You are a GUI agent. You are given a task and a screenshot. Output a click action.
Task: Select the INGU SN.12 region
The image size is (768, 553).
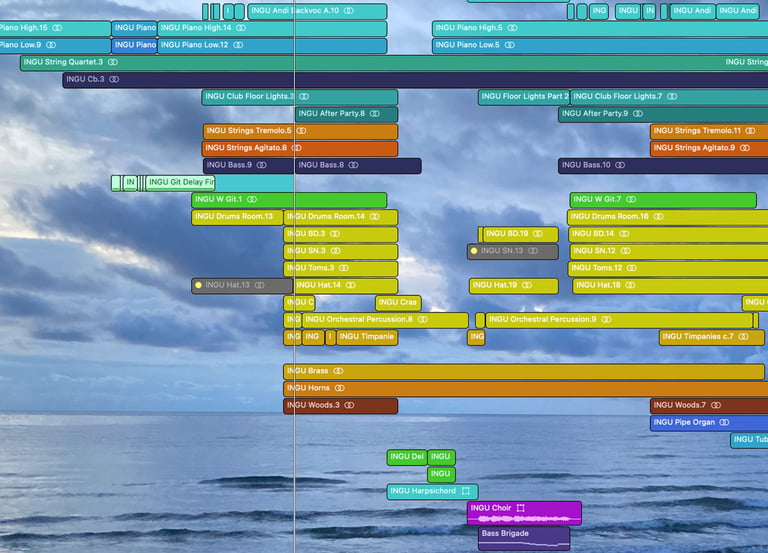click(668, 251)
